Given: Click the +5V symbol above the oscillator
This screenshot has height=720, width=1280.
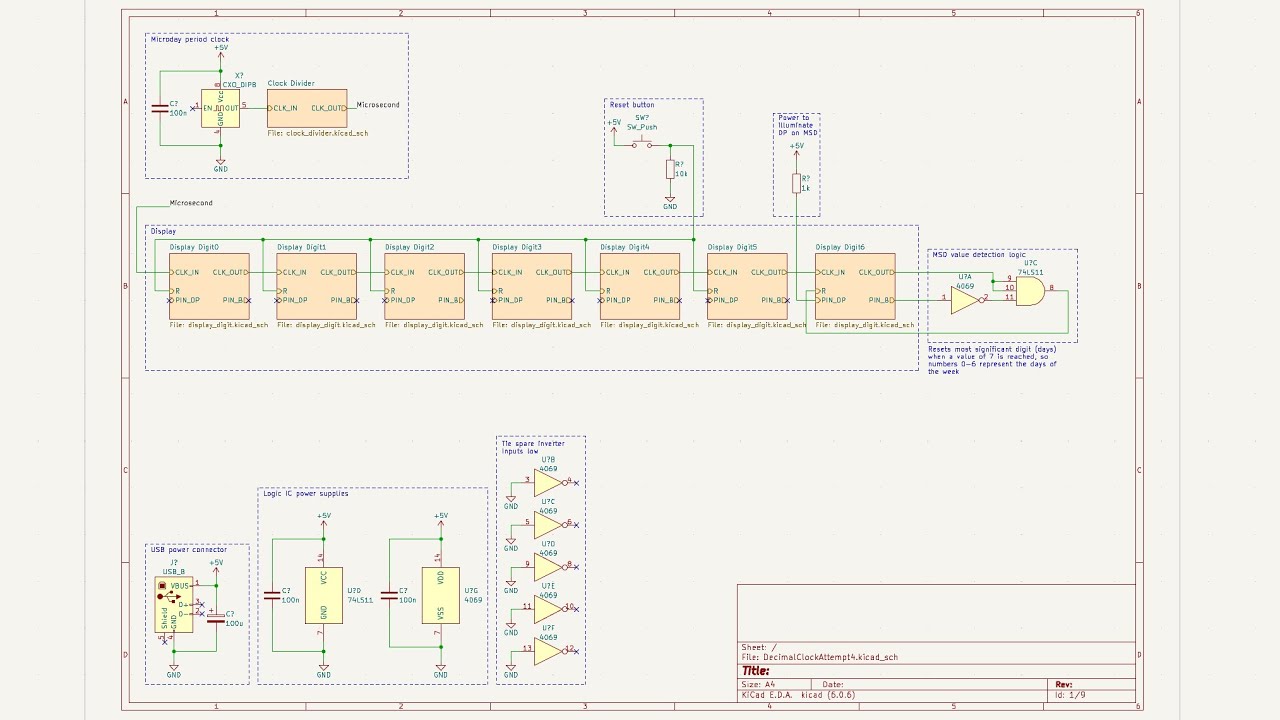Looking at the screenshot, I should [221, 50].
